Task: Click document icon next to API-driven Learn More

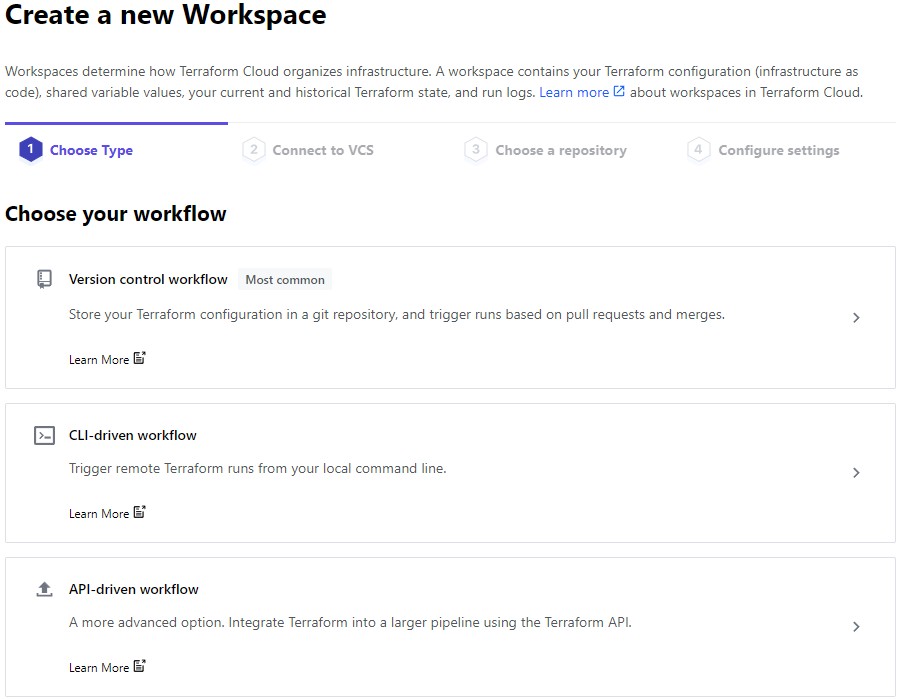Action: 139,666
